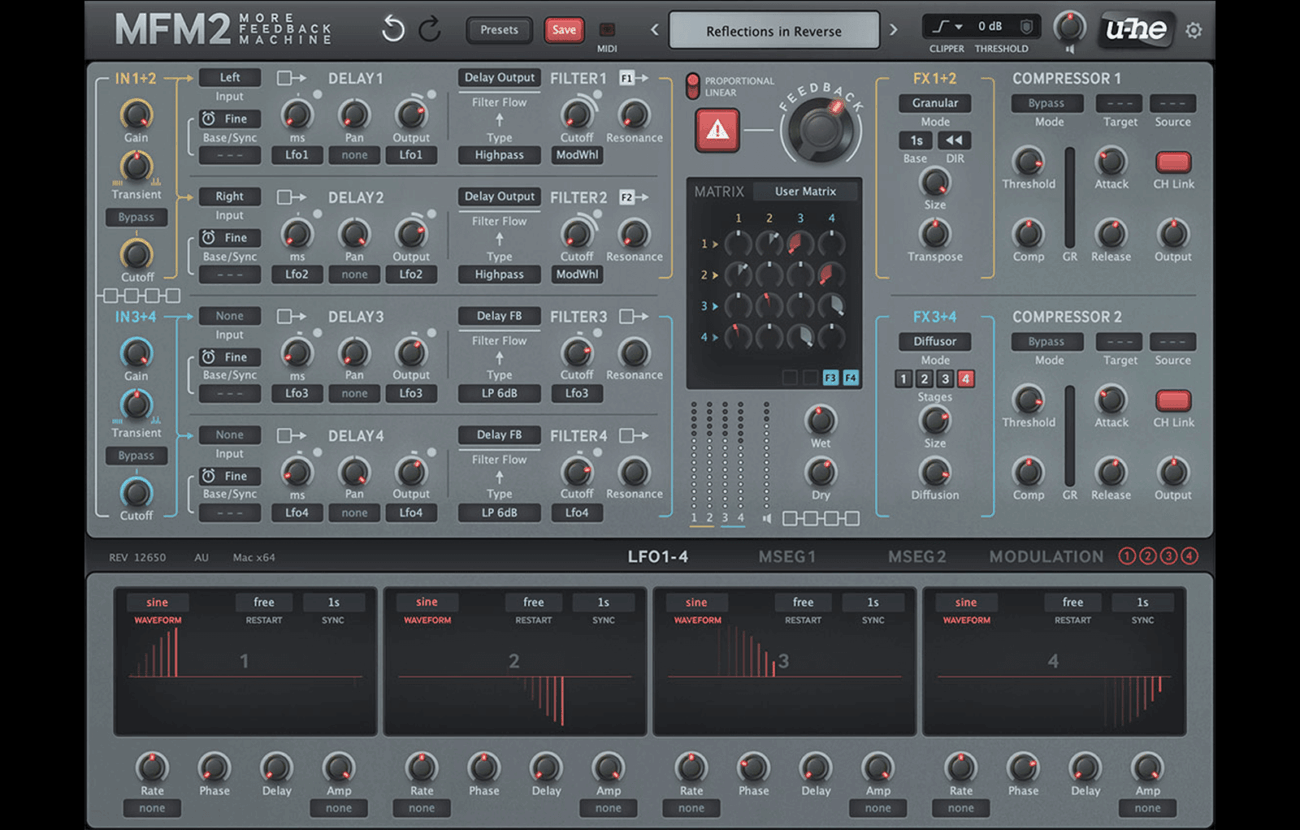Click the Wet knob
This screenshot has height=830, width=1300.
(x=820, y=419)
